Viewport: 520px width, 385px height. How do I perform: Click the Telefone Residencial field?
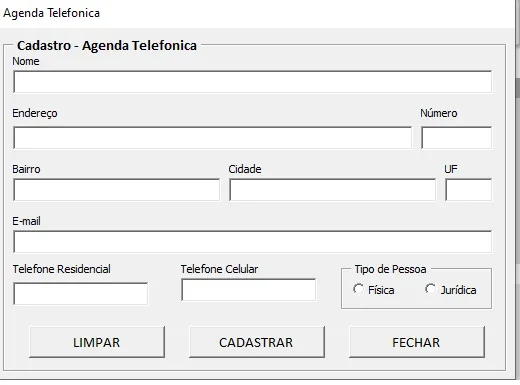click(80, 294)
